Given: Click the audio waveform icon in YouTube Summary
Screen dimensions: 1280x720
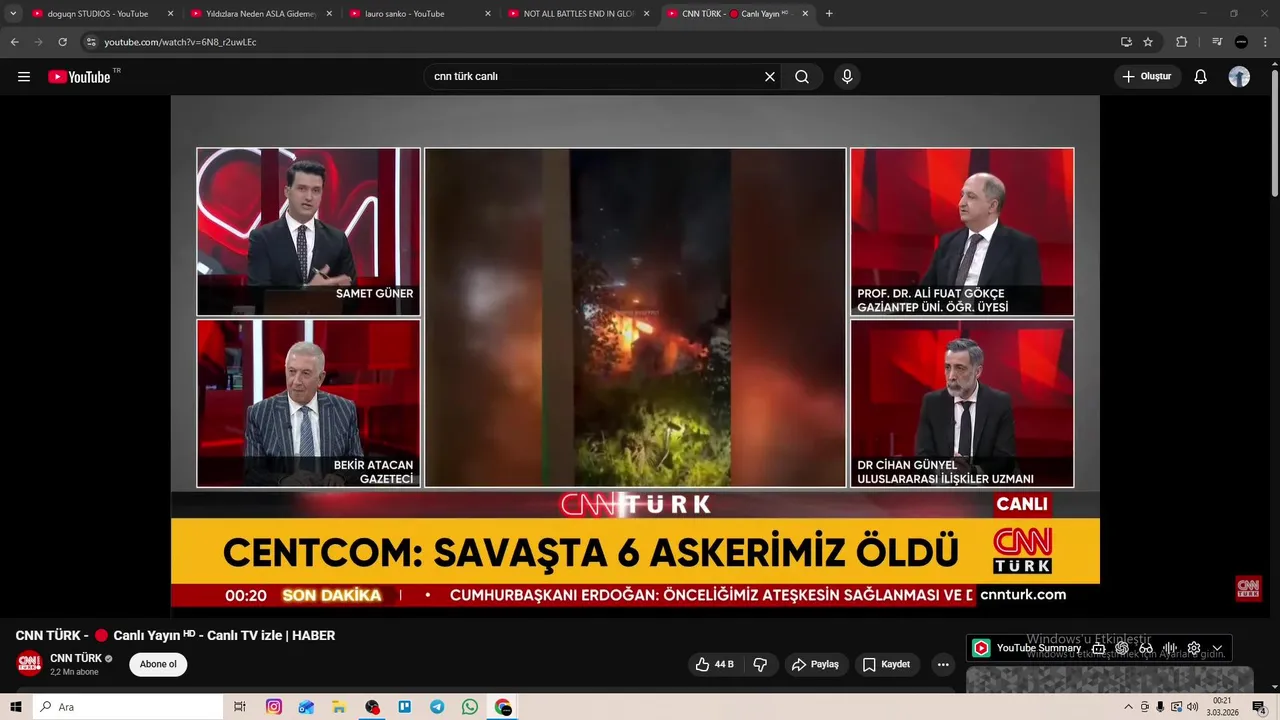Looking at the screenshot, I should 1169,648.
